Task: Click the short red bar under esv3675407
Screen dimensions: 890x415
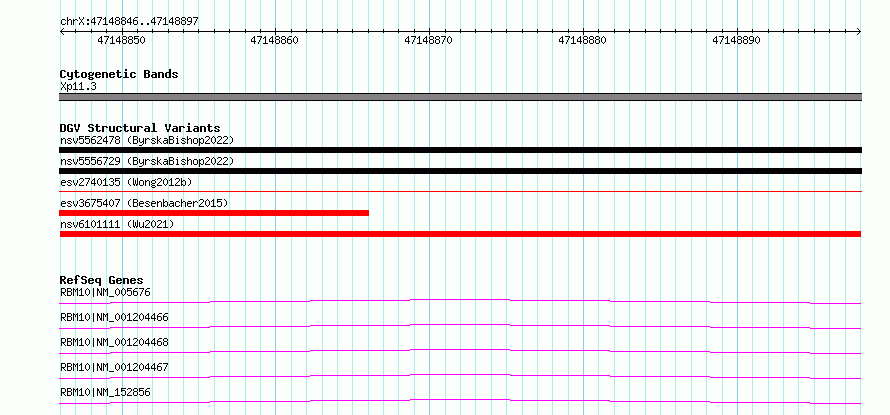Action: (214, 213)
